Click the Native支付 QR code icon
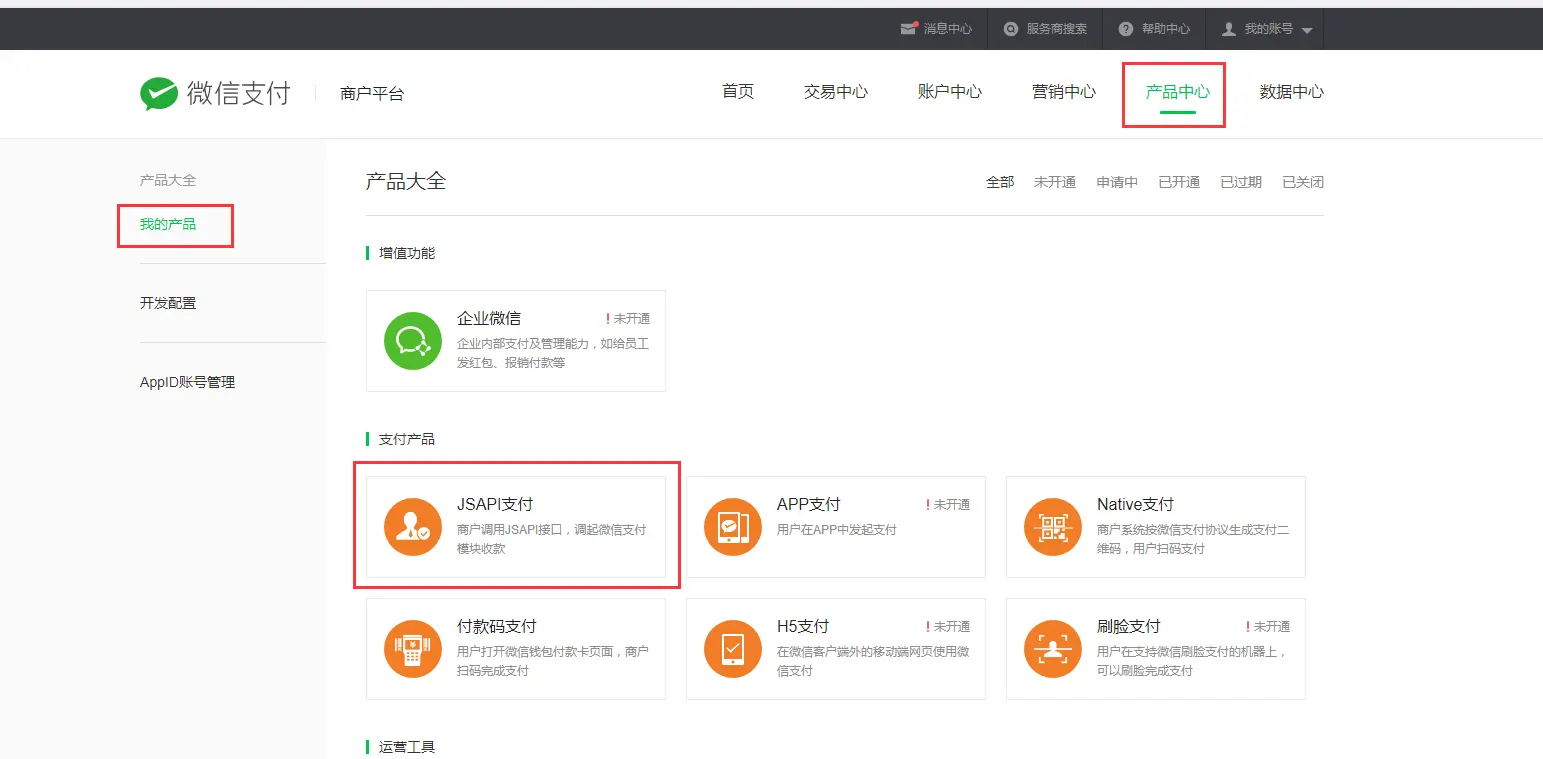Screen dimensions: 1543x759 click(1053, 527)
